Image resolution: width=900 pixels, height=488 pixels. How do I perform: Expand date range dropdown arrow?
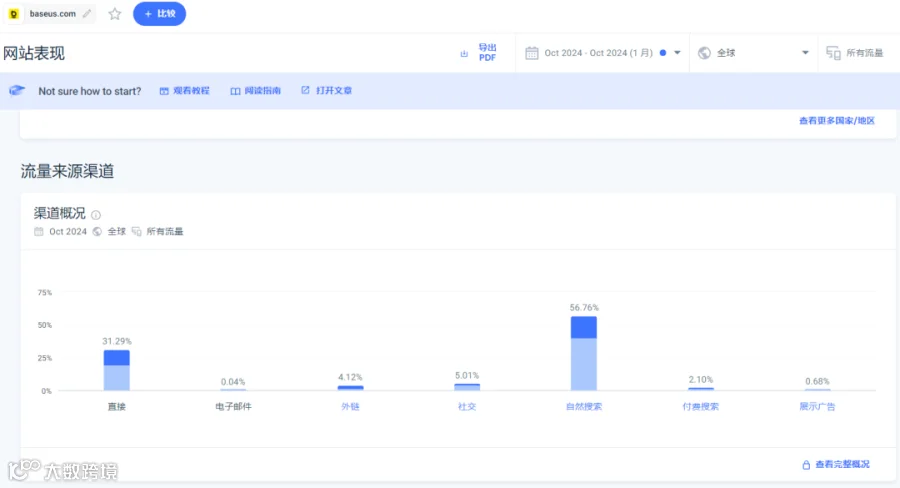tap(677, 53)
